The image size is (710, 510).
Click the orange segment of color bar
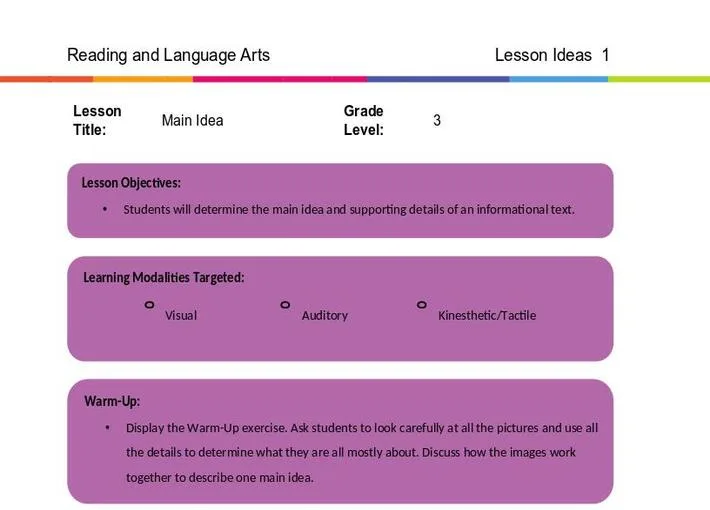tap(143, 79)
